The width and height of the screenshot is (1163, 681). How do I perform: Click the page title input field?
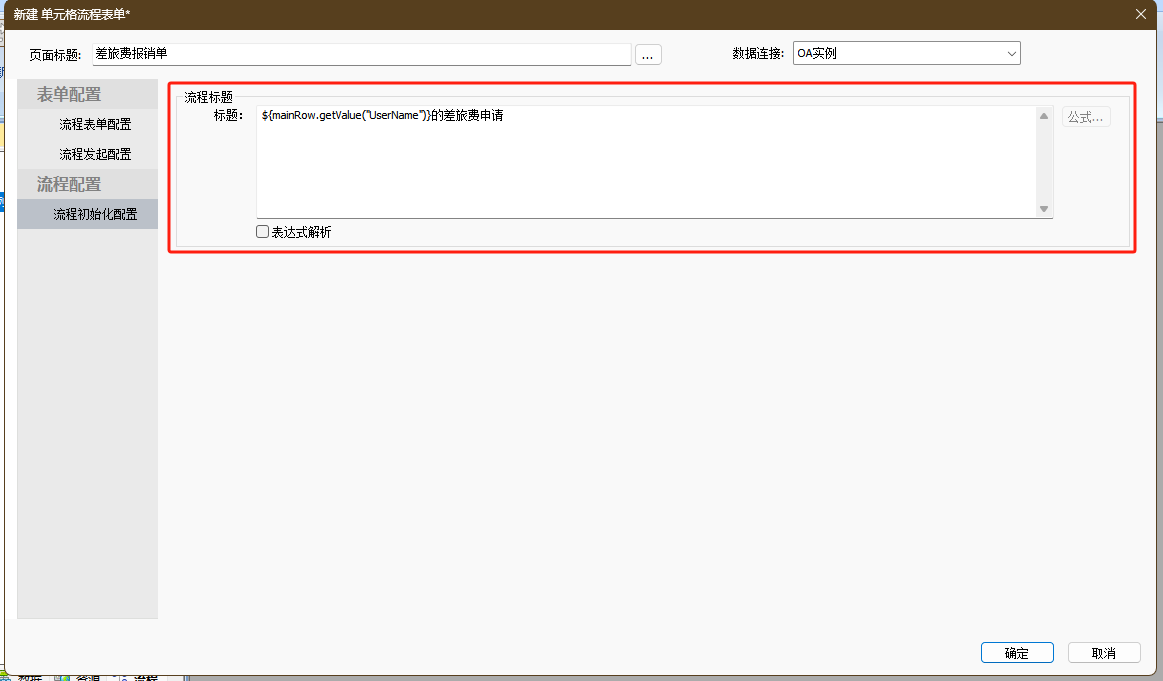point(362,54)
